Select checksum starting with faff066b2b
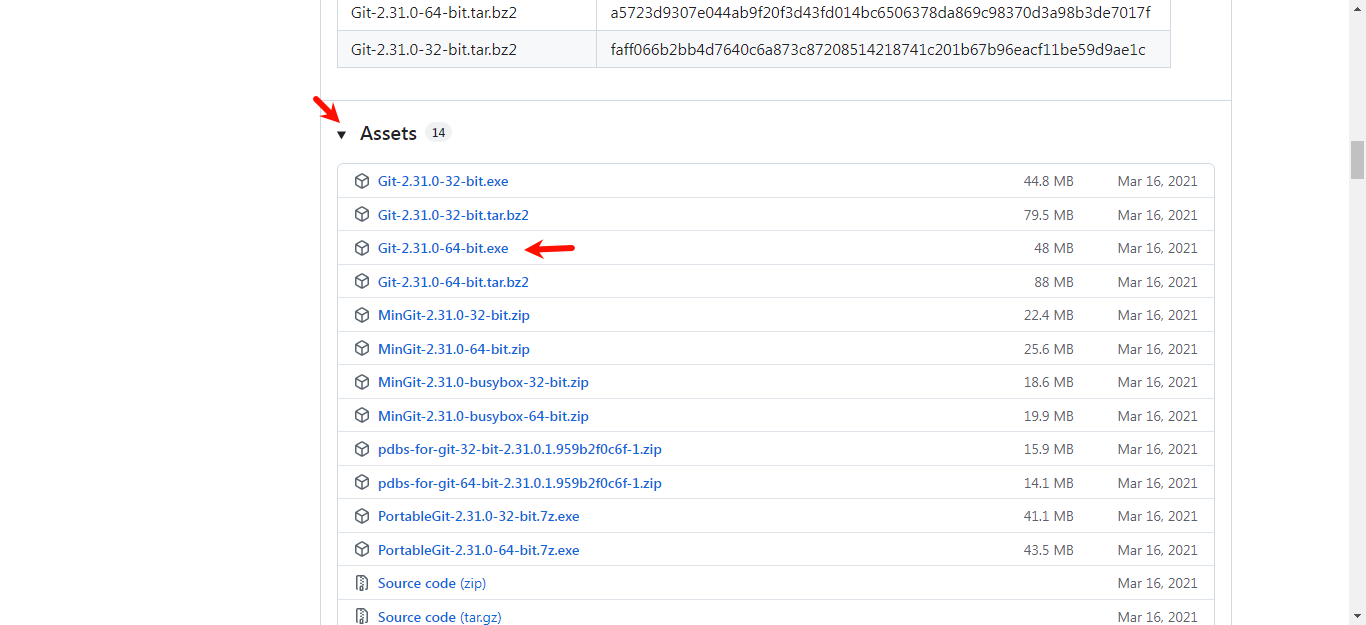This screenshot has height=625, width=1366. (x=878, y=49)
